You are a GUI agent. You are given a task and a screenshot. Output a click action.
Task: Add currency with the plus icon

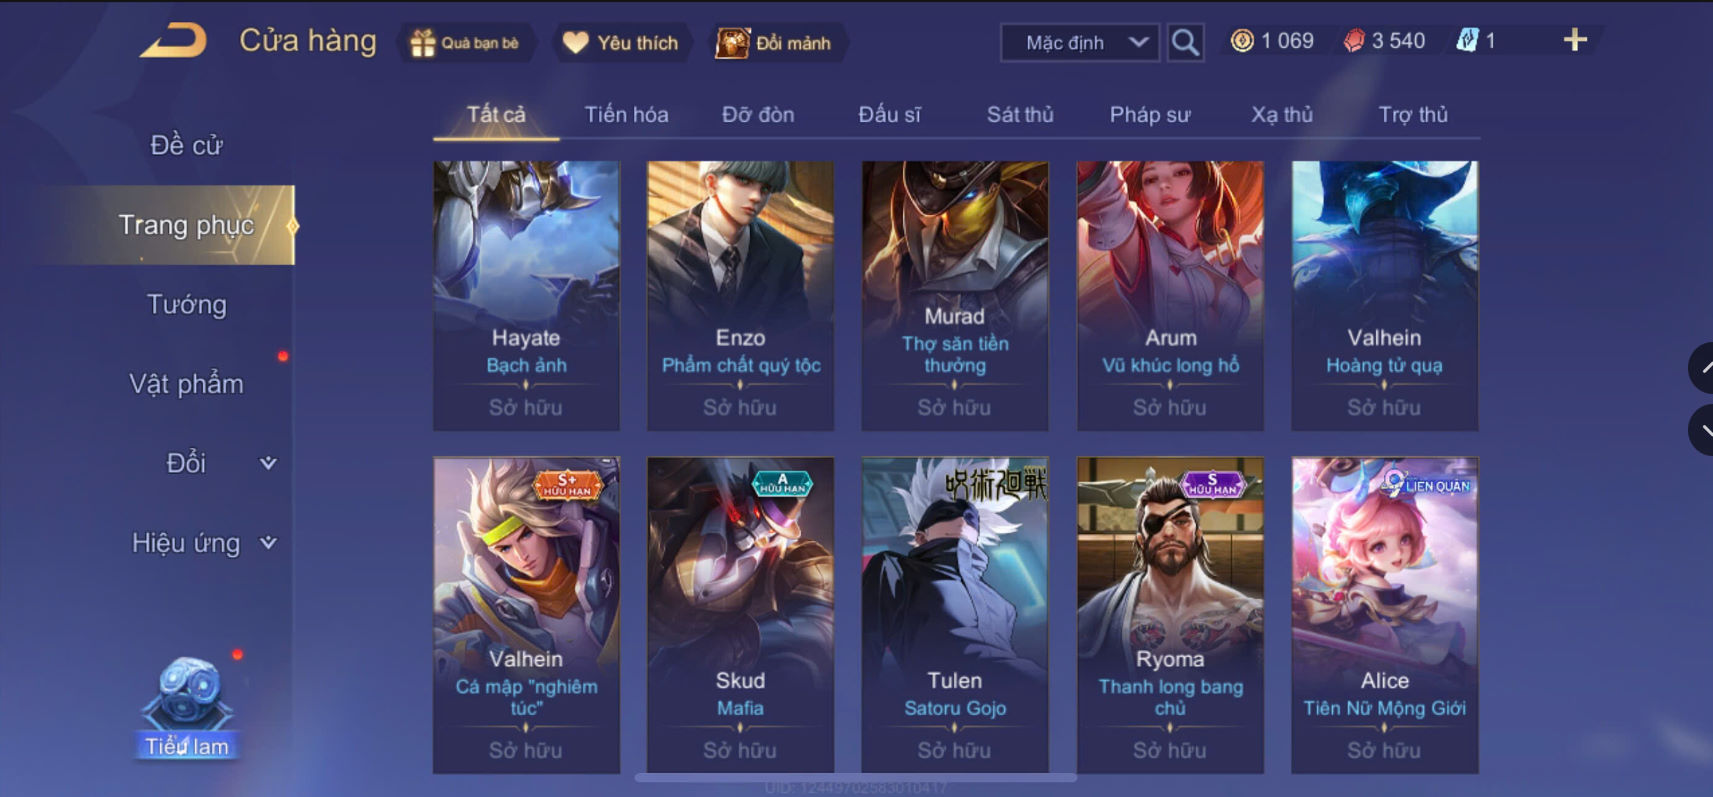point(1575,40)
